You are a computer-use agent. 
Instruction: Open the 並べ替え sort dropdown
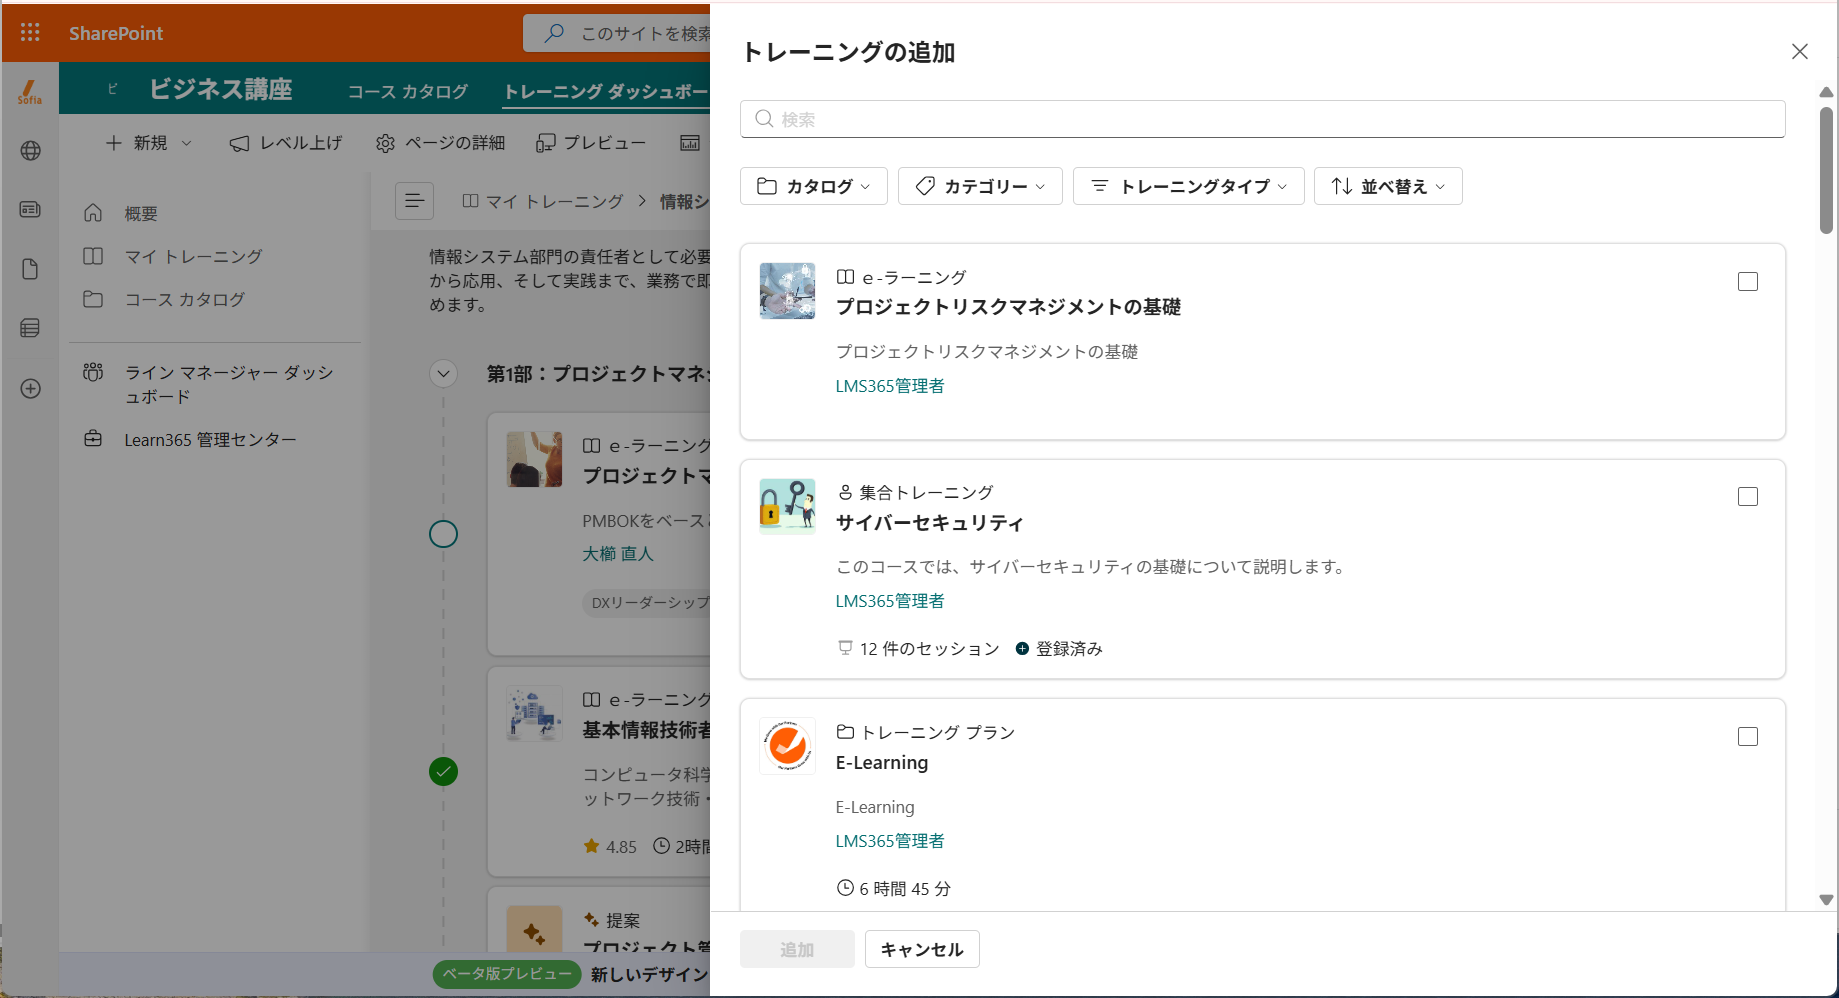pos(1388,186)
